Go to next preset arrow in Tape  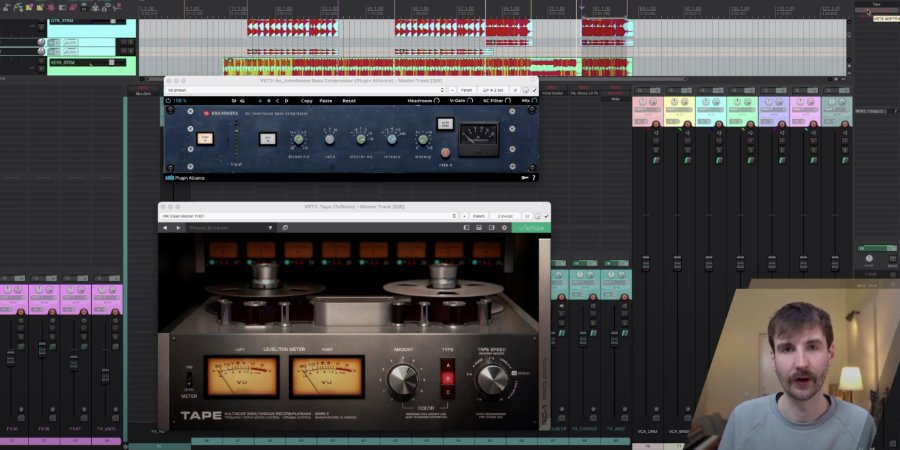(179, 227)
